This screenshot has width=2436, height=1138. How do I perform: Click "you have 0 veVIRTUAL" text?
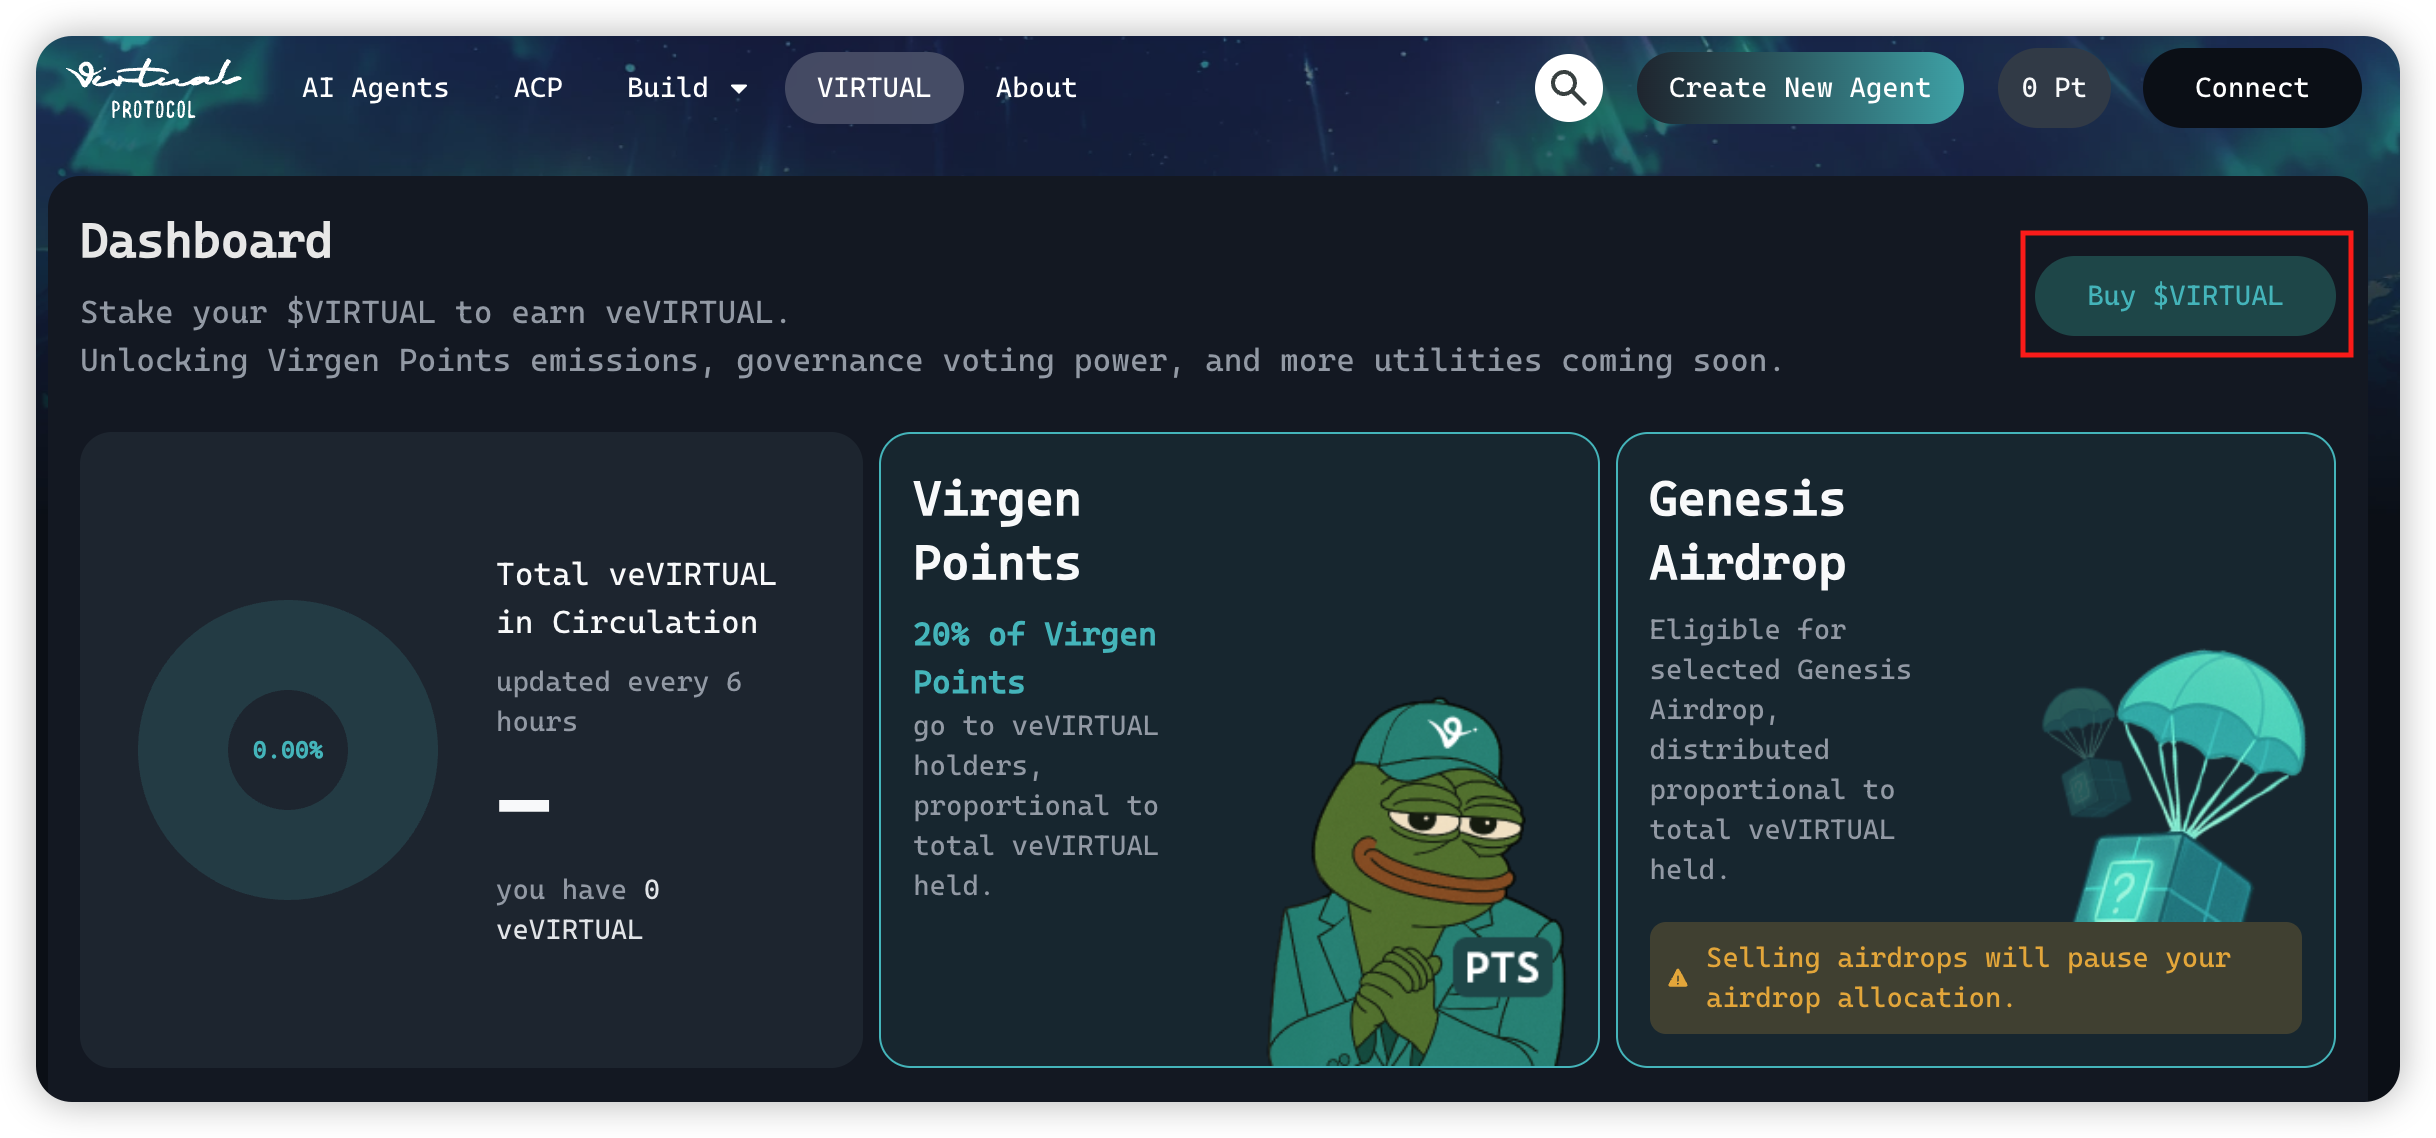click(578, 910)
